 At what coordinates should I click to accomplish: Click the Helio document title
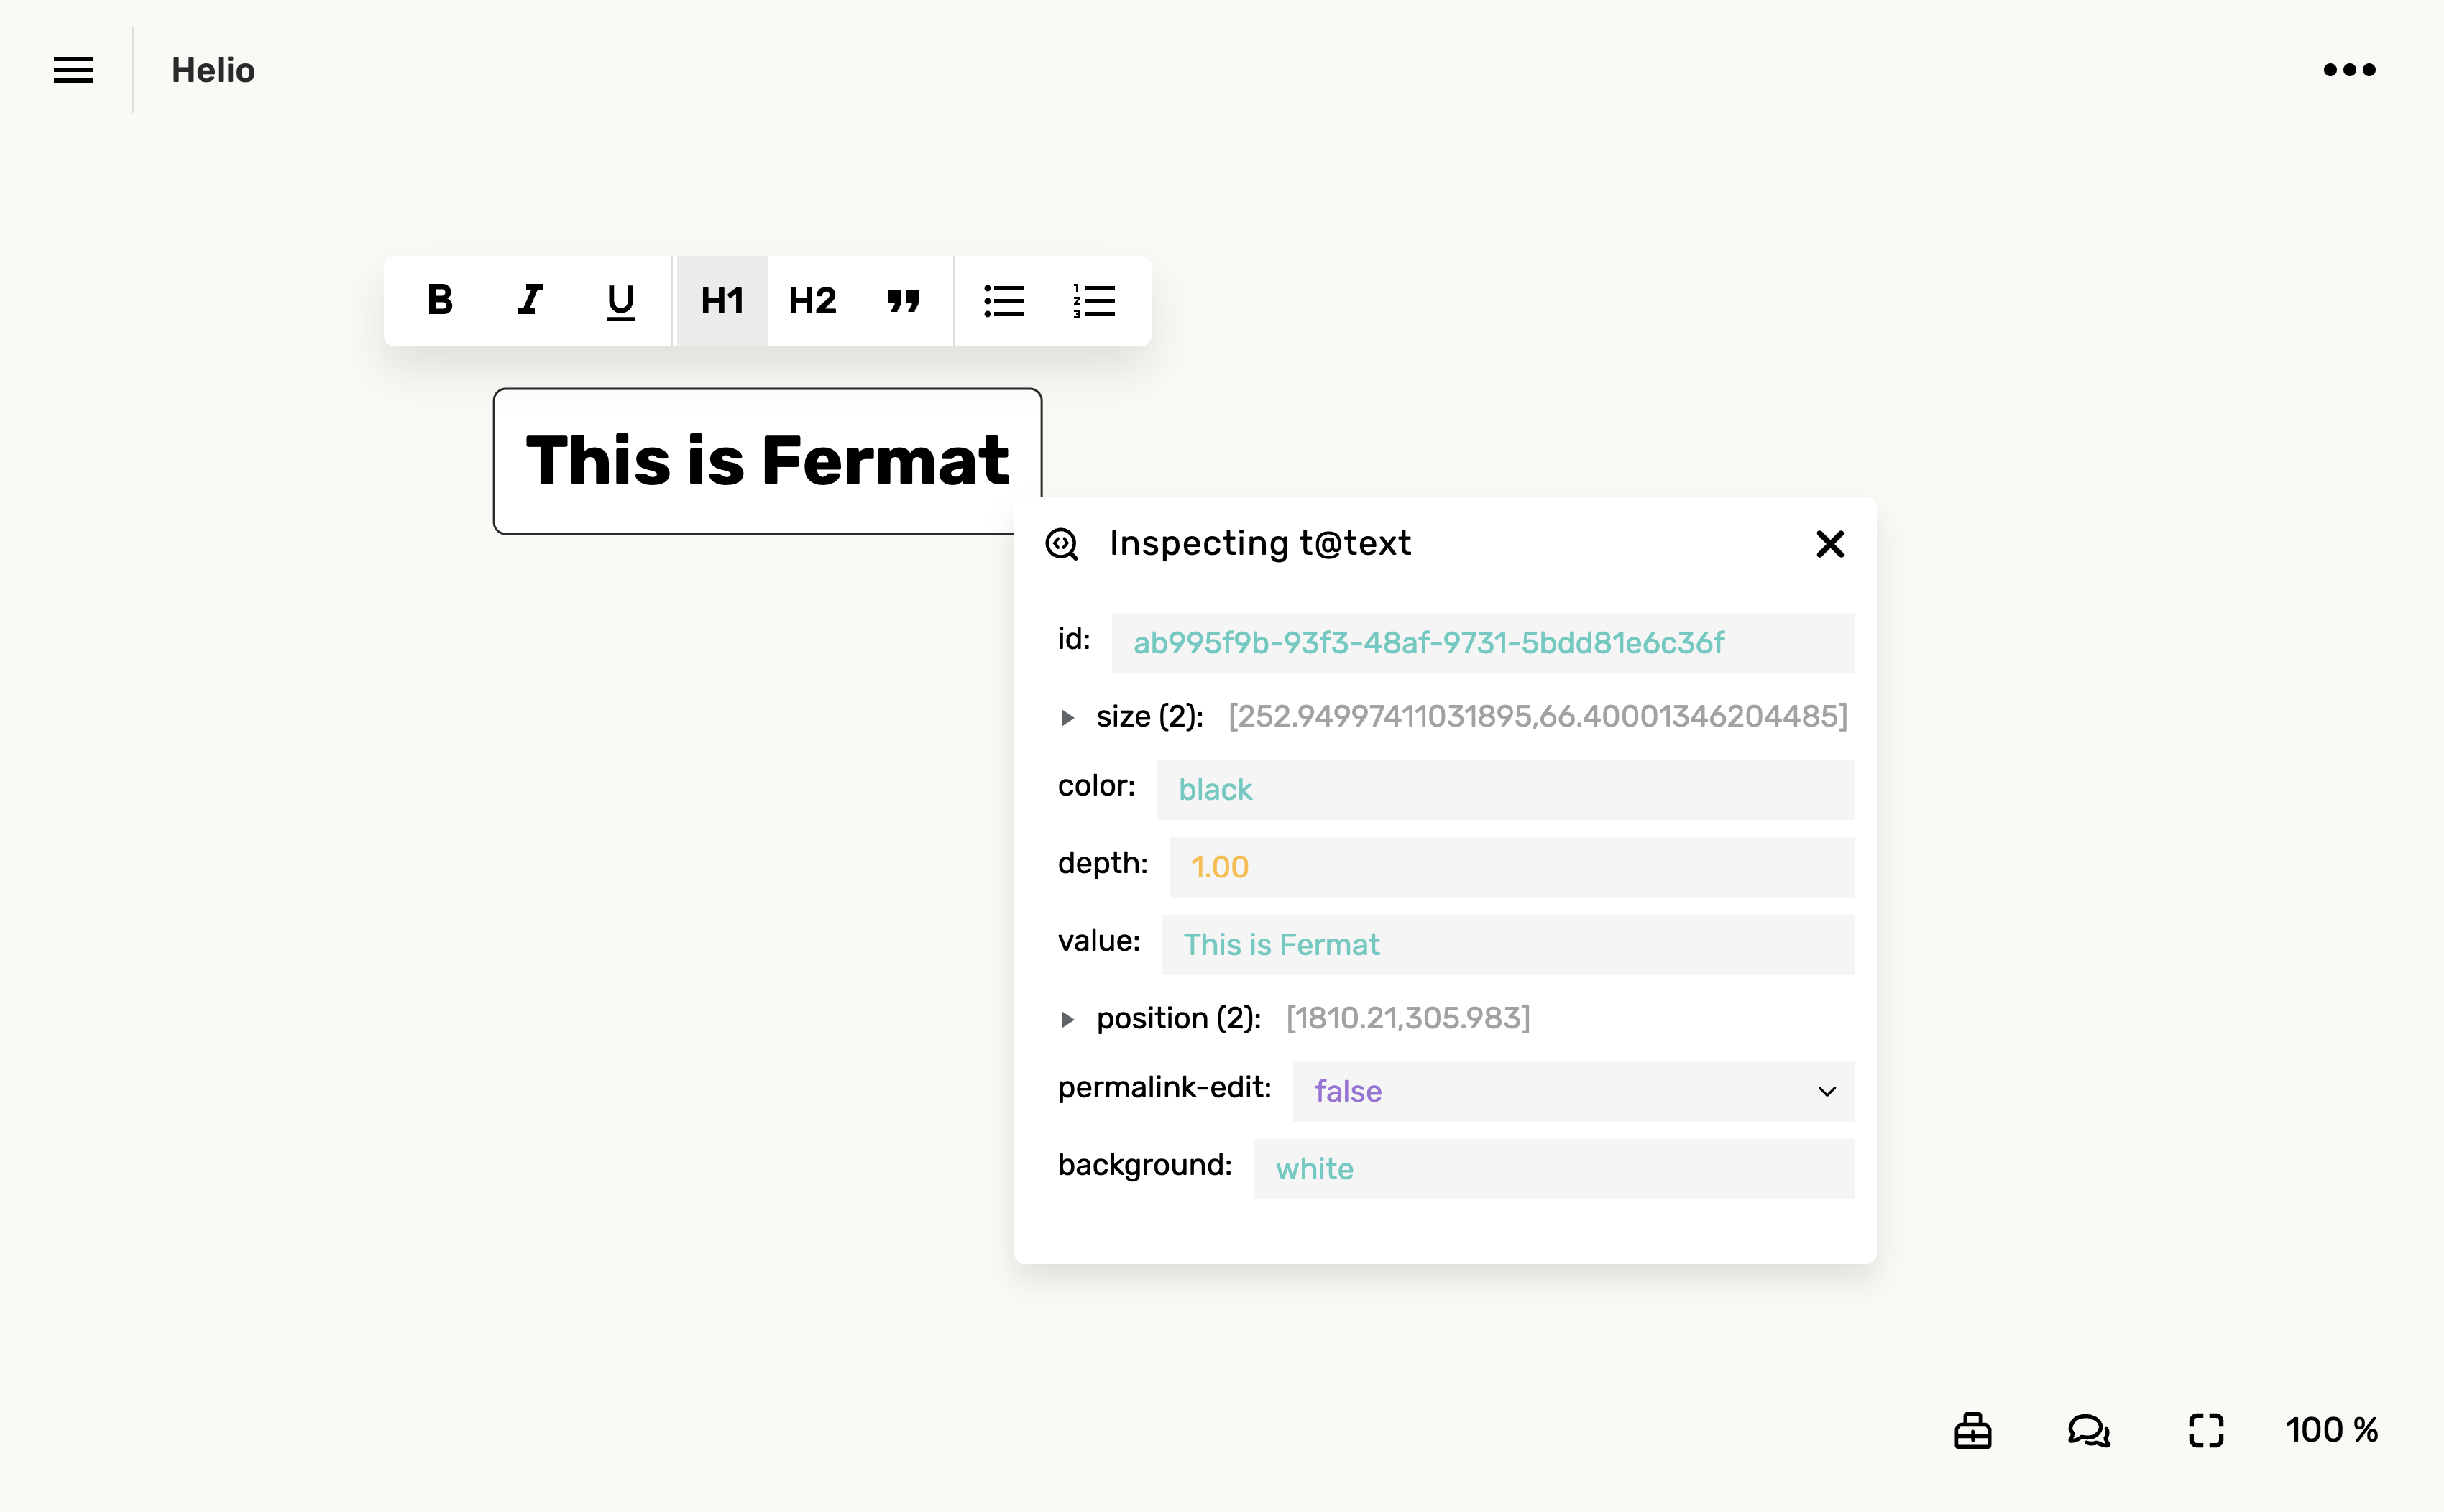click(x=213, y=70)
